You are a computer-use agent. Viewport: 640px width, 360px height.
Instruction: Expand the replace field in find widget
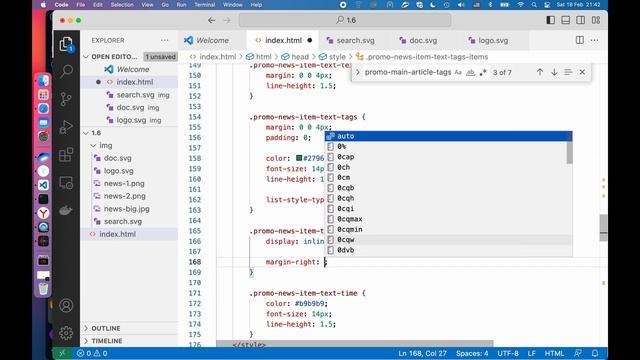click(358, 72)
